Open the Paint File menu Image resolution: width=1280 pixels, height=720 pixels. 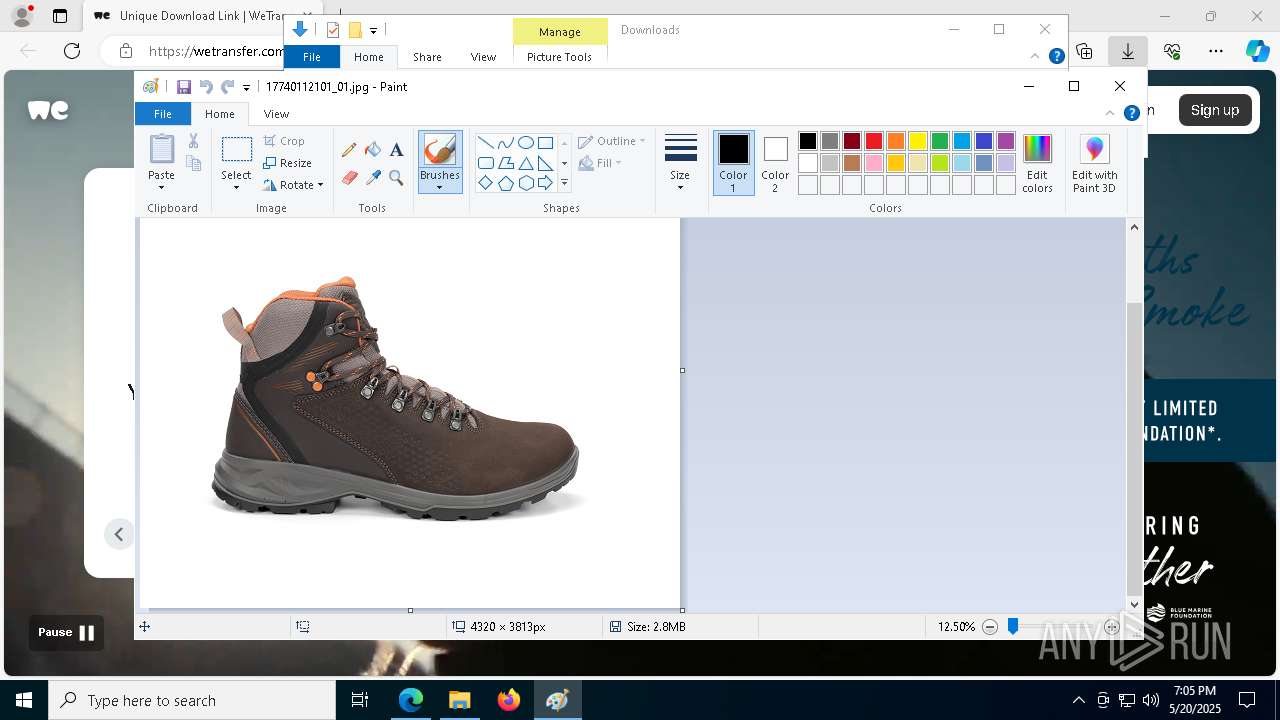[x=162, y=114]
